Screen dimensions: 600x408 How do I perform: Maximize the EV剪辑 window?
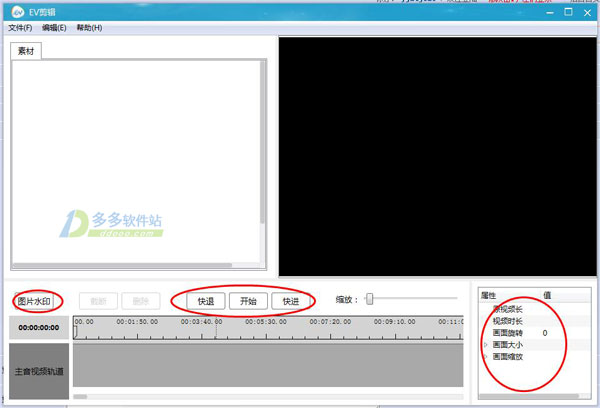tap(569, 12)
